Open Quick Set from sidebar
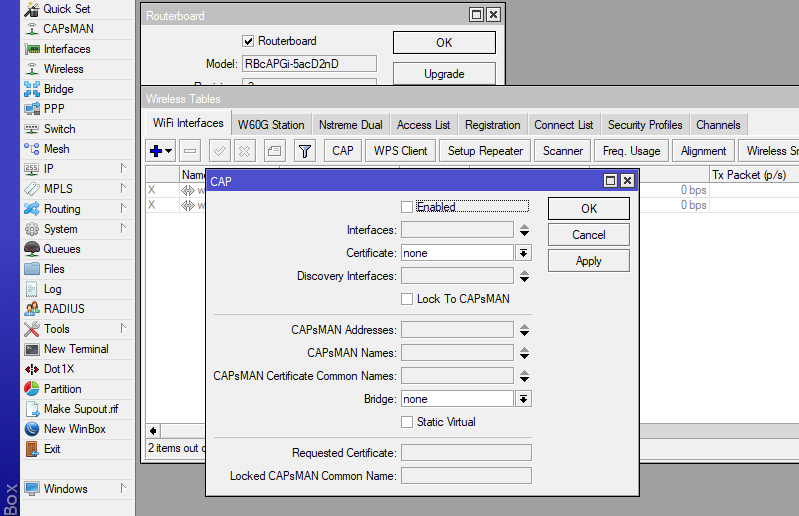The height and width of the screenshot is (516, 799). click(x=66, y=9)
